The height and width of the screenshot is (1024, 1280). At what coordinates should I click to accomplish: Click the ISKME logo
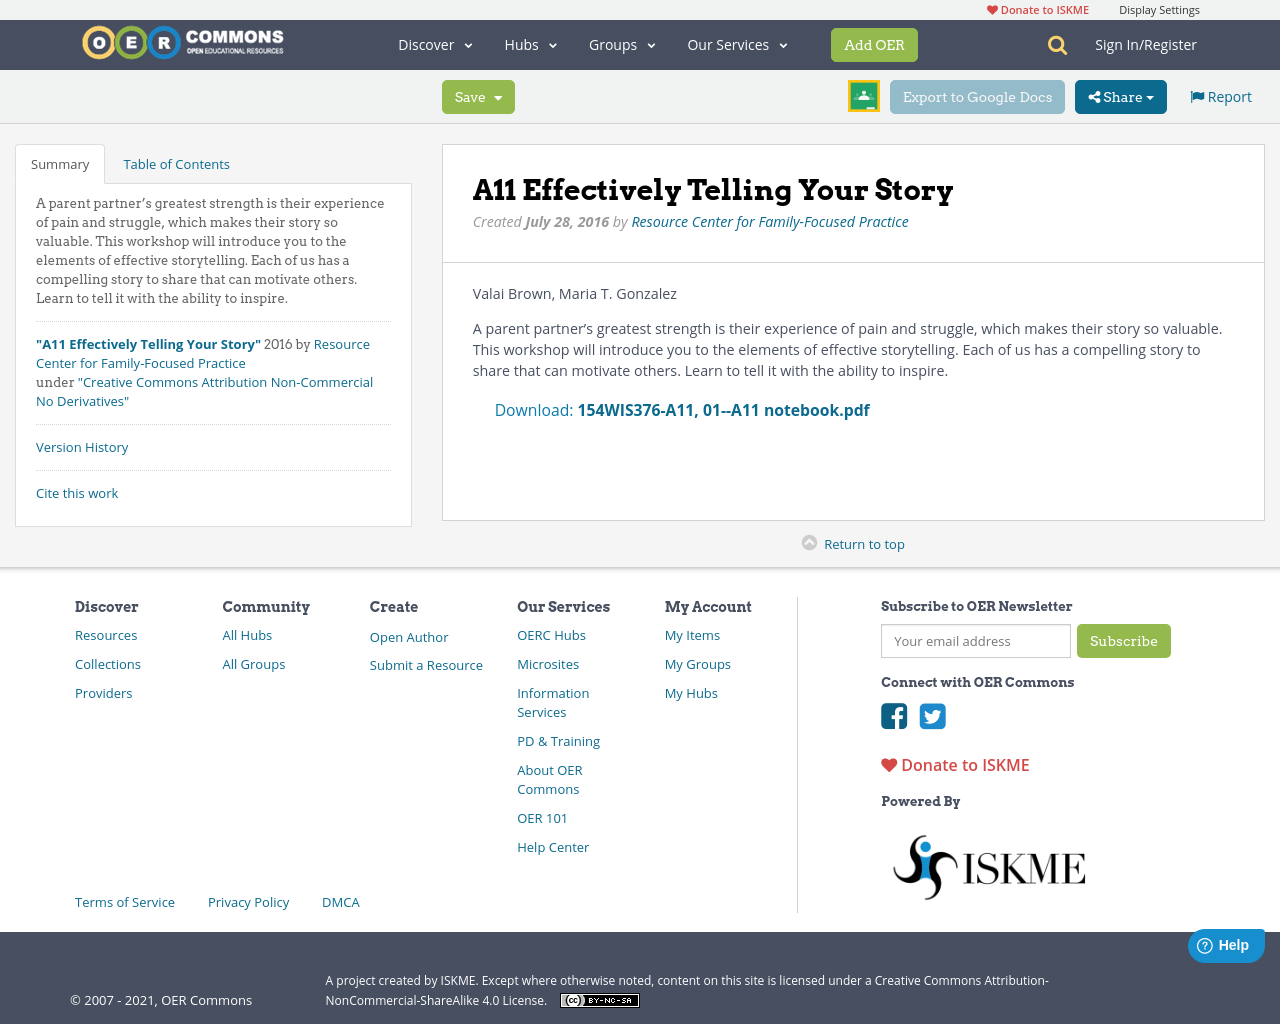coord(988,866)
